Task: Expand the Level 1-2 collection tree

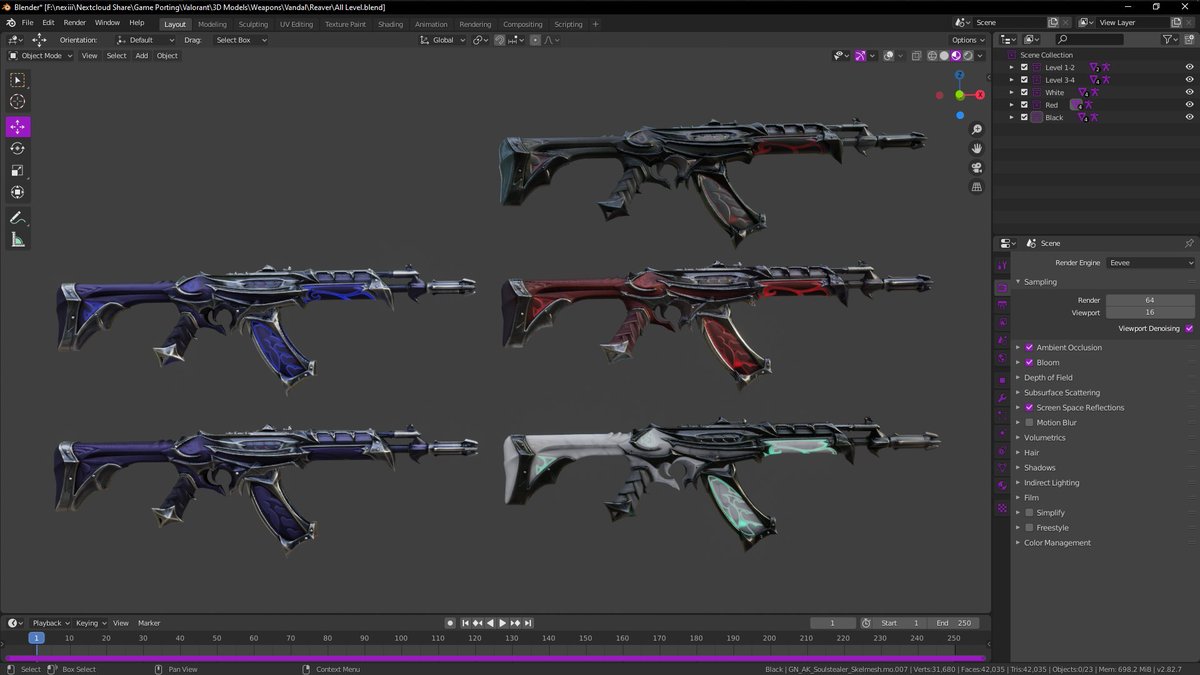Action: [x=1011, y=67]
